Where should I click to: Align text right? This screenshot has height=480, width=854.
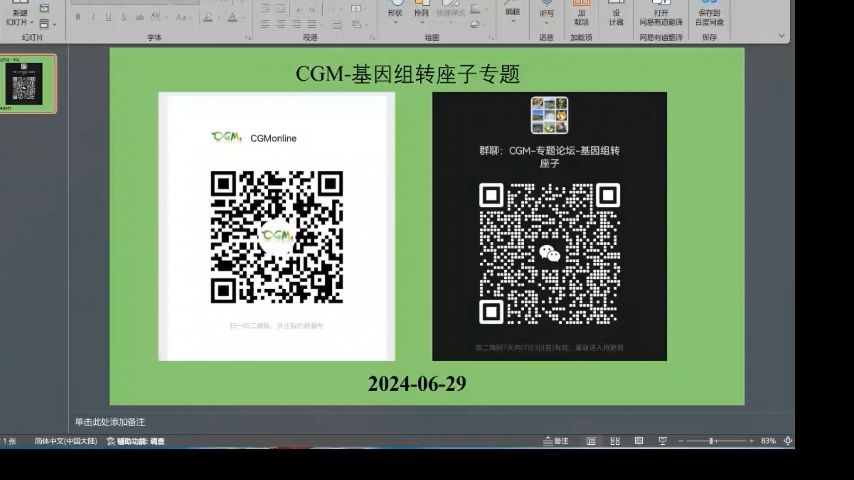tap(296, 24)
